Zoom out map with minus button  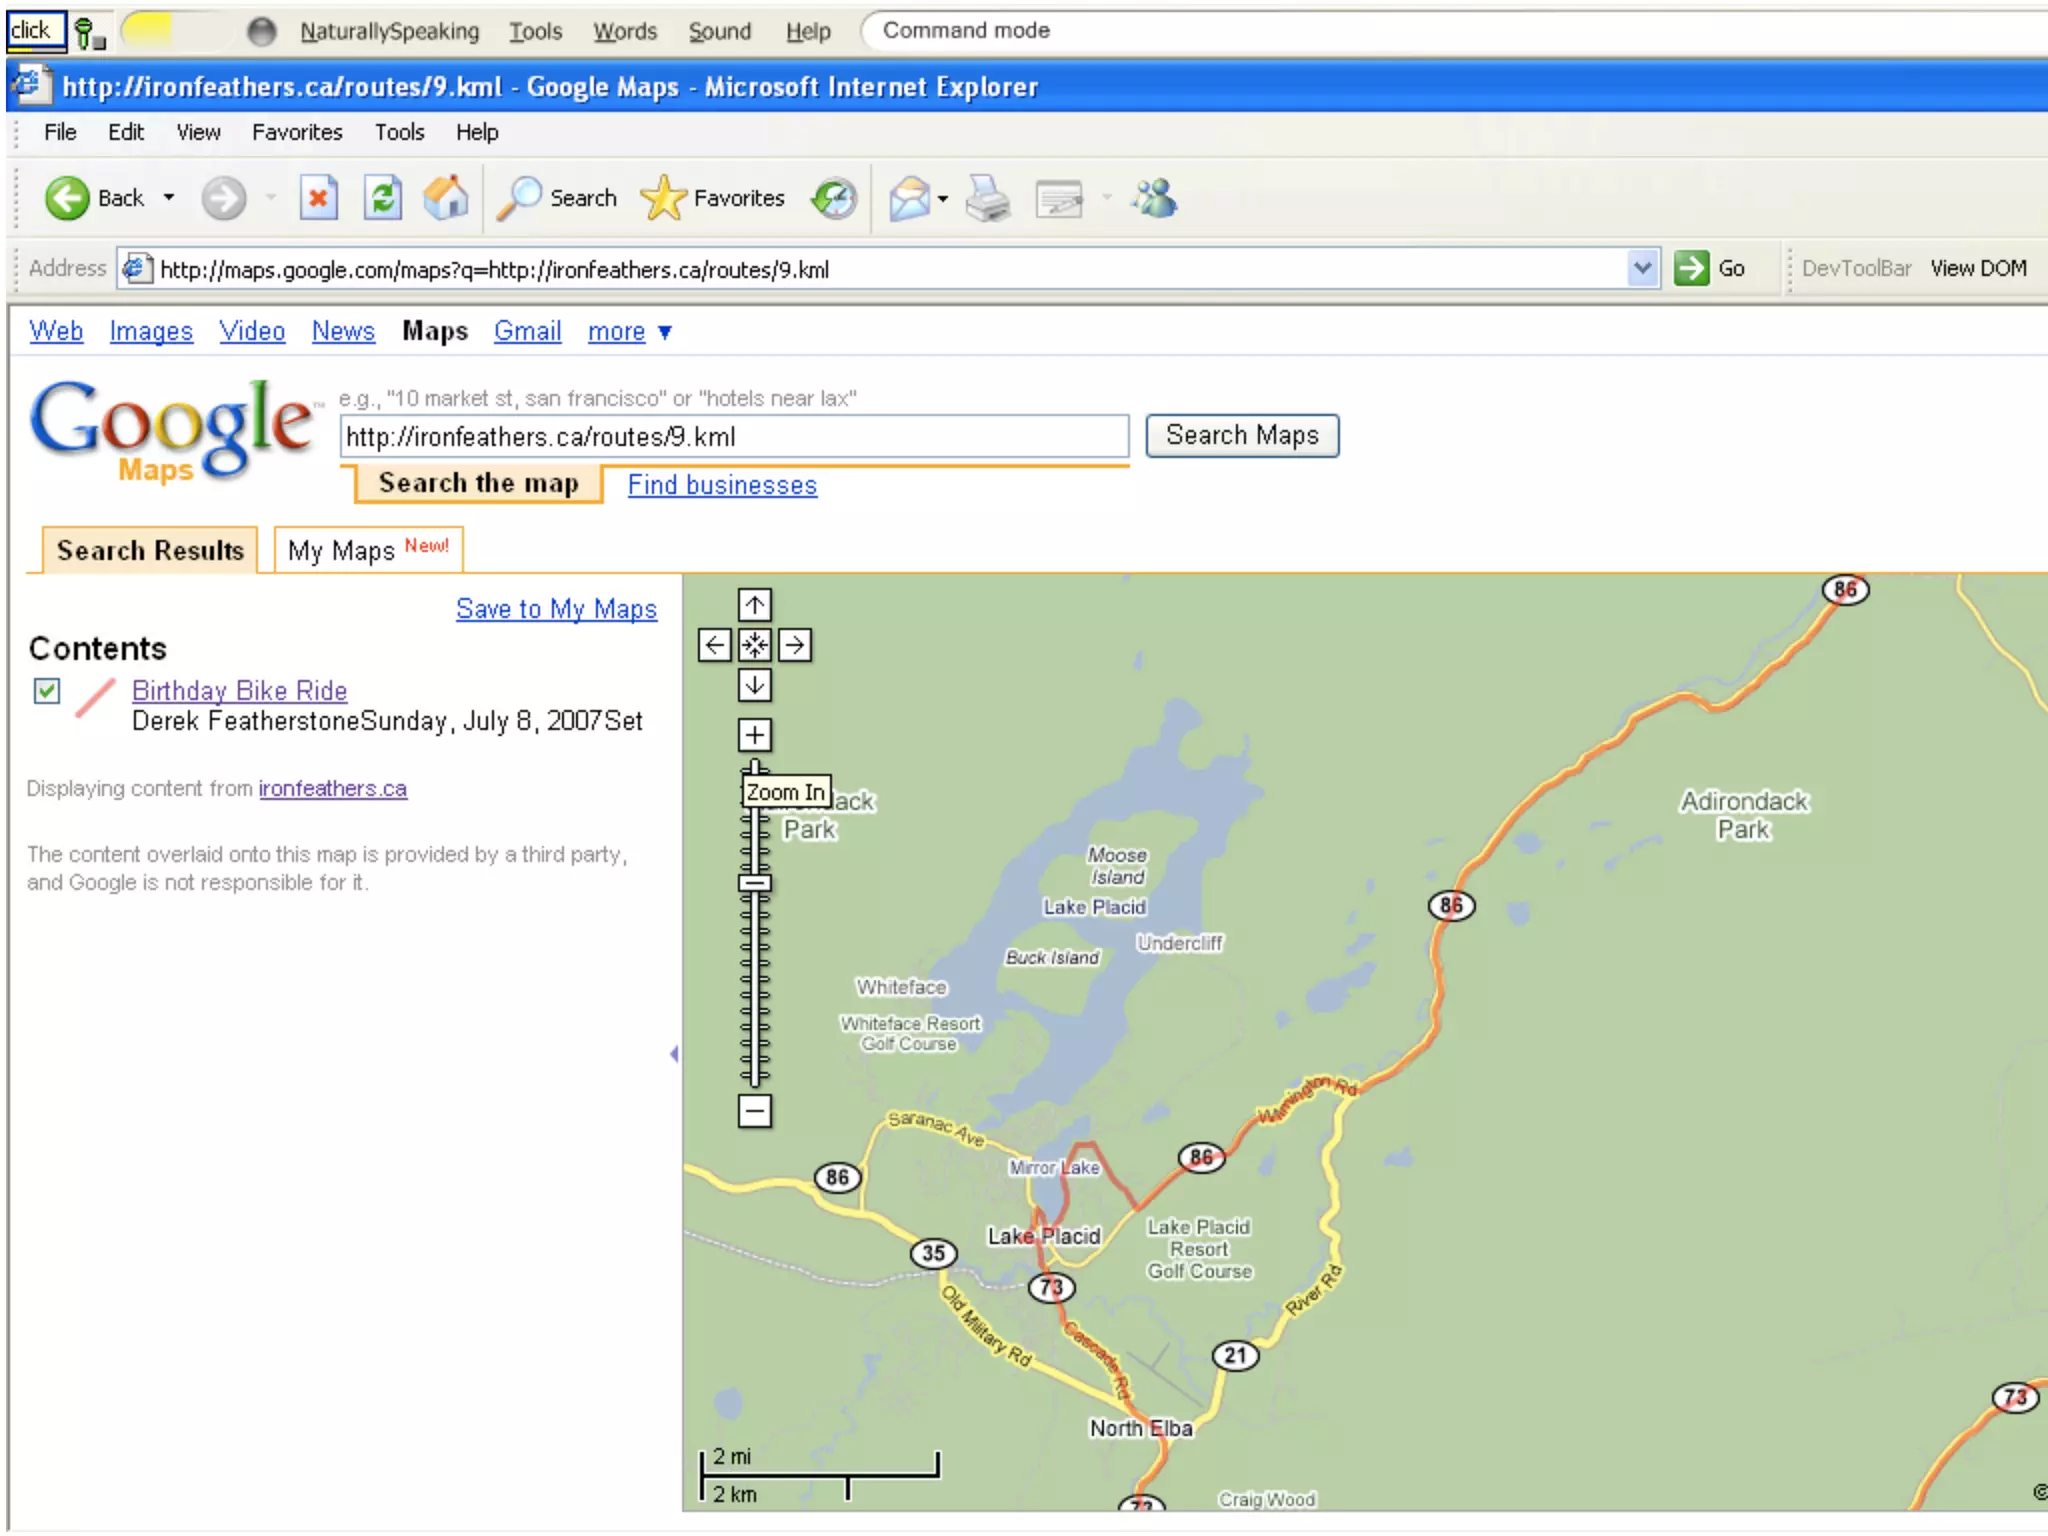point(755,1111)
